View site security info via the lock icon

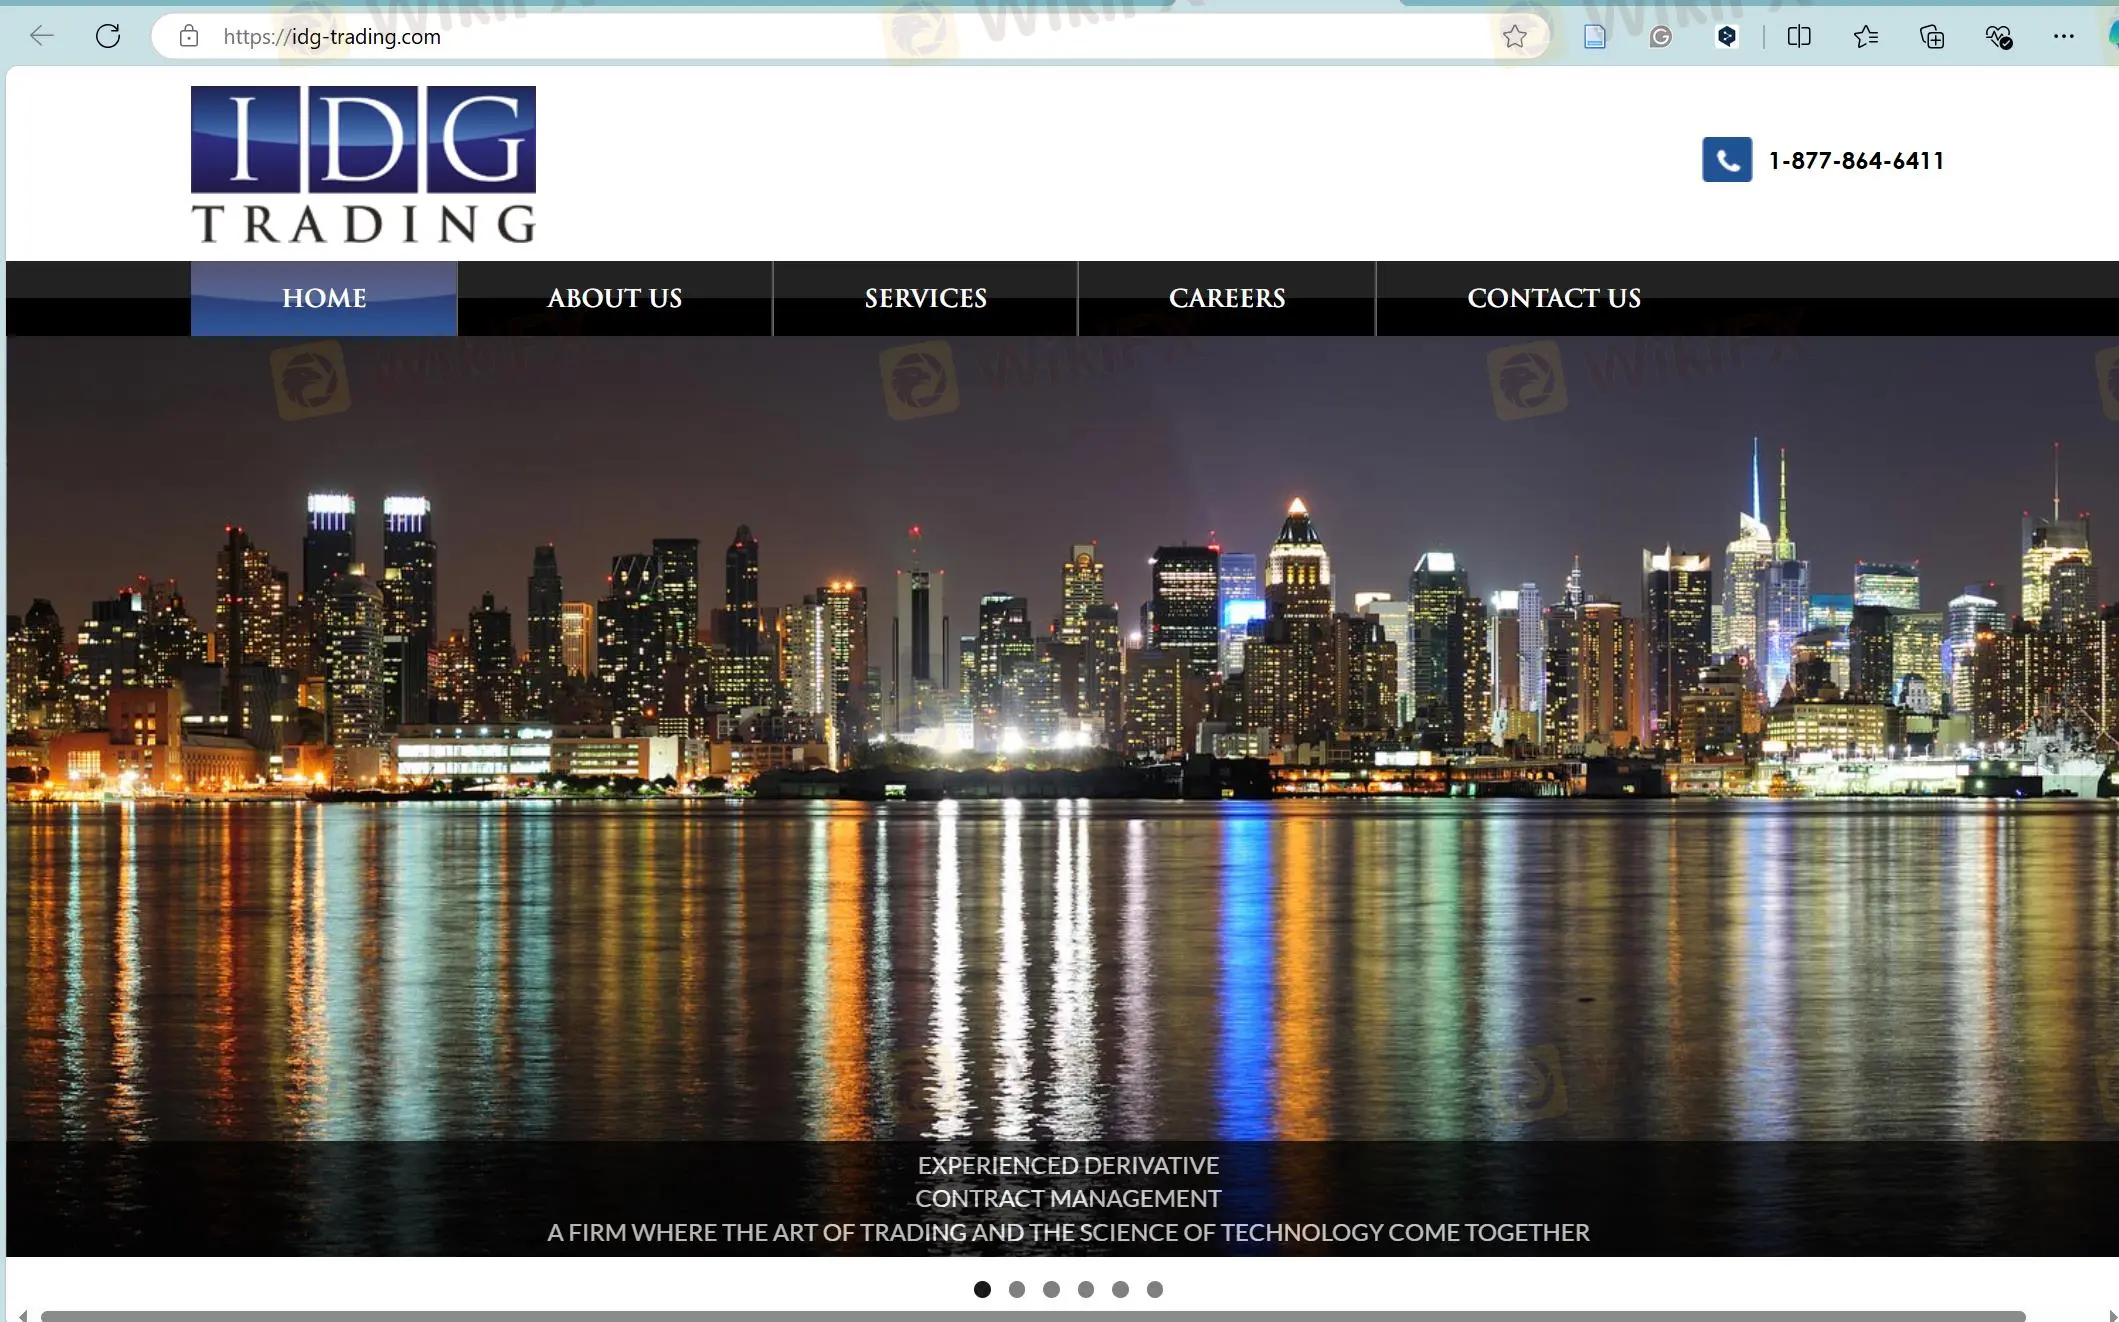(x=188, y=37)
